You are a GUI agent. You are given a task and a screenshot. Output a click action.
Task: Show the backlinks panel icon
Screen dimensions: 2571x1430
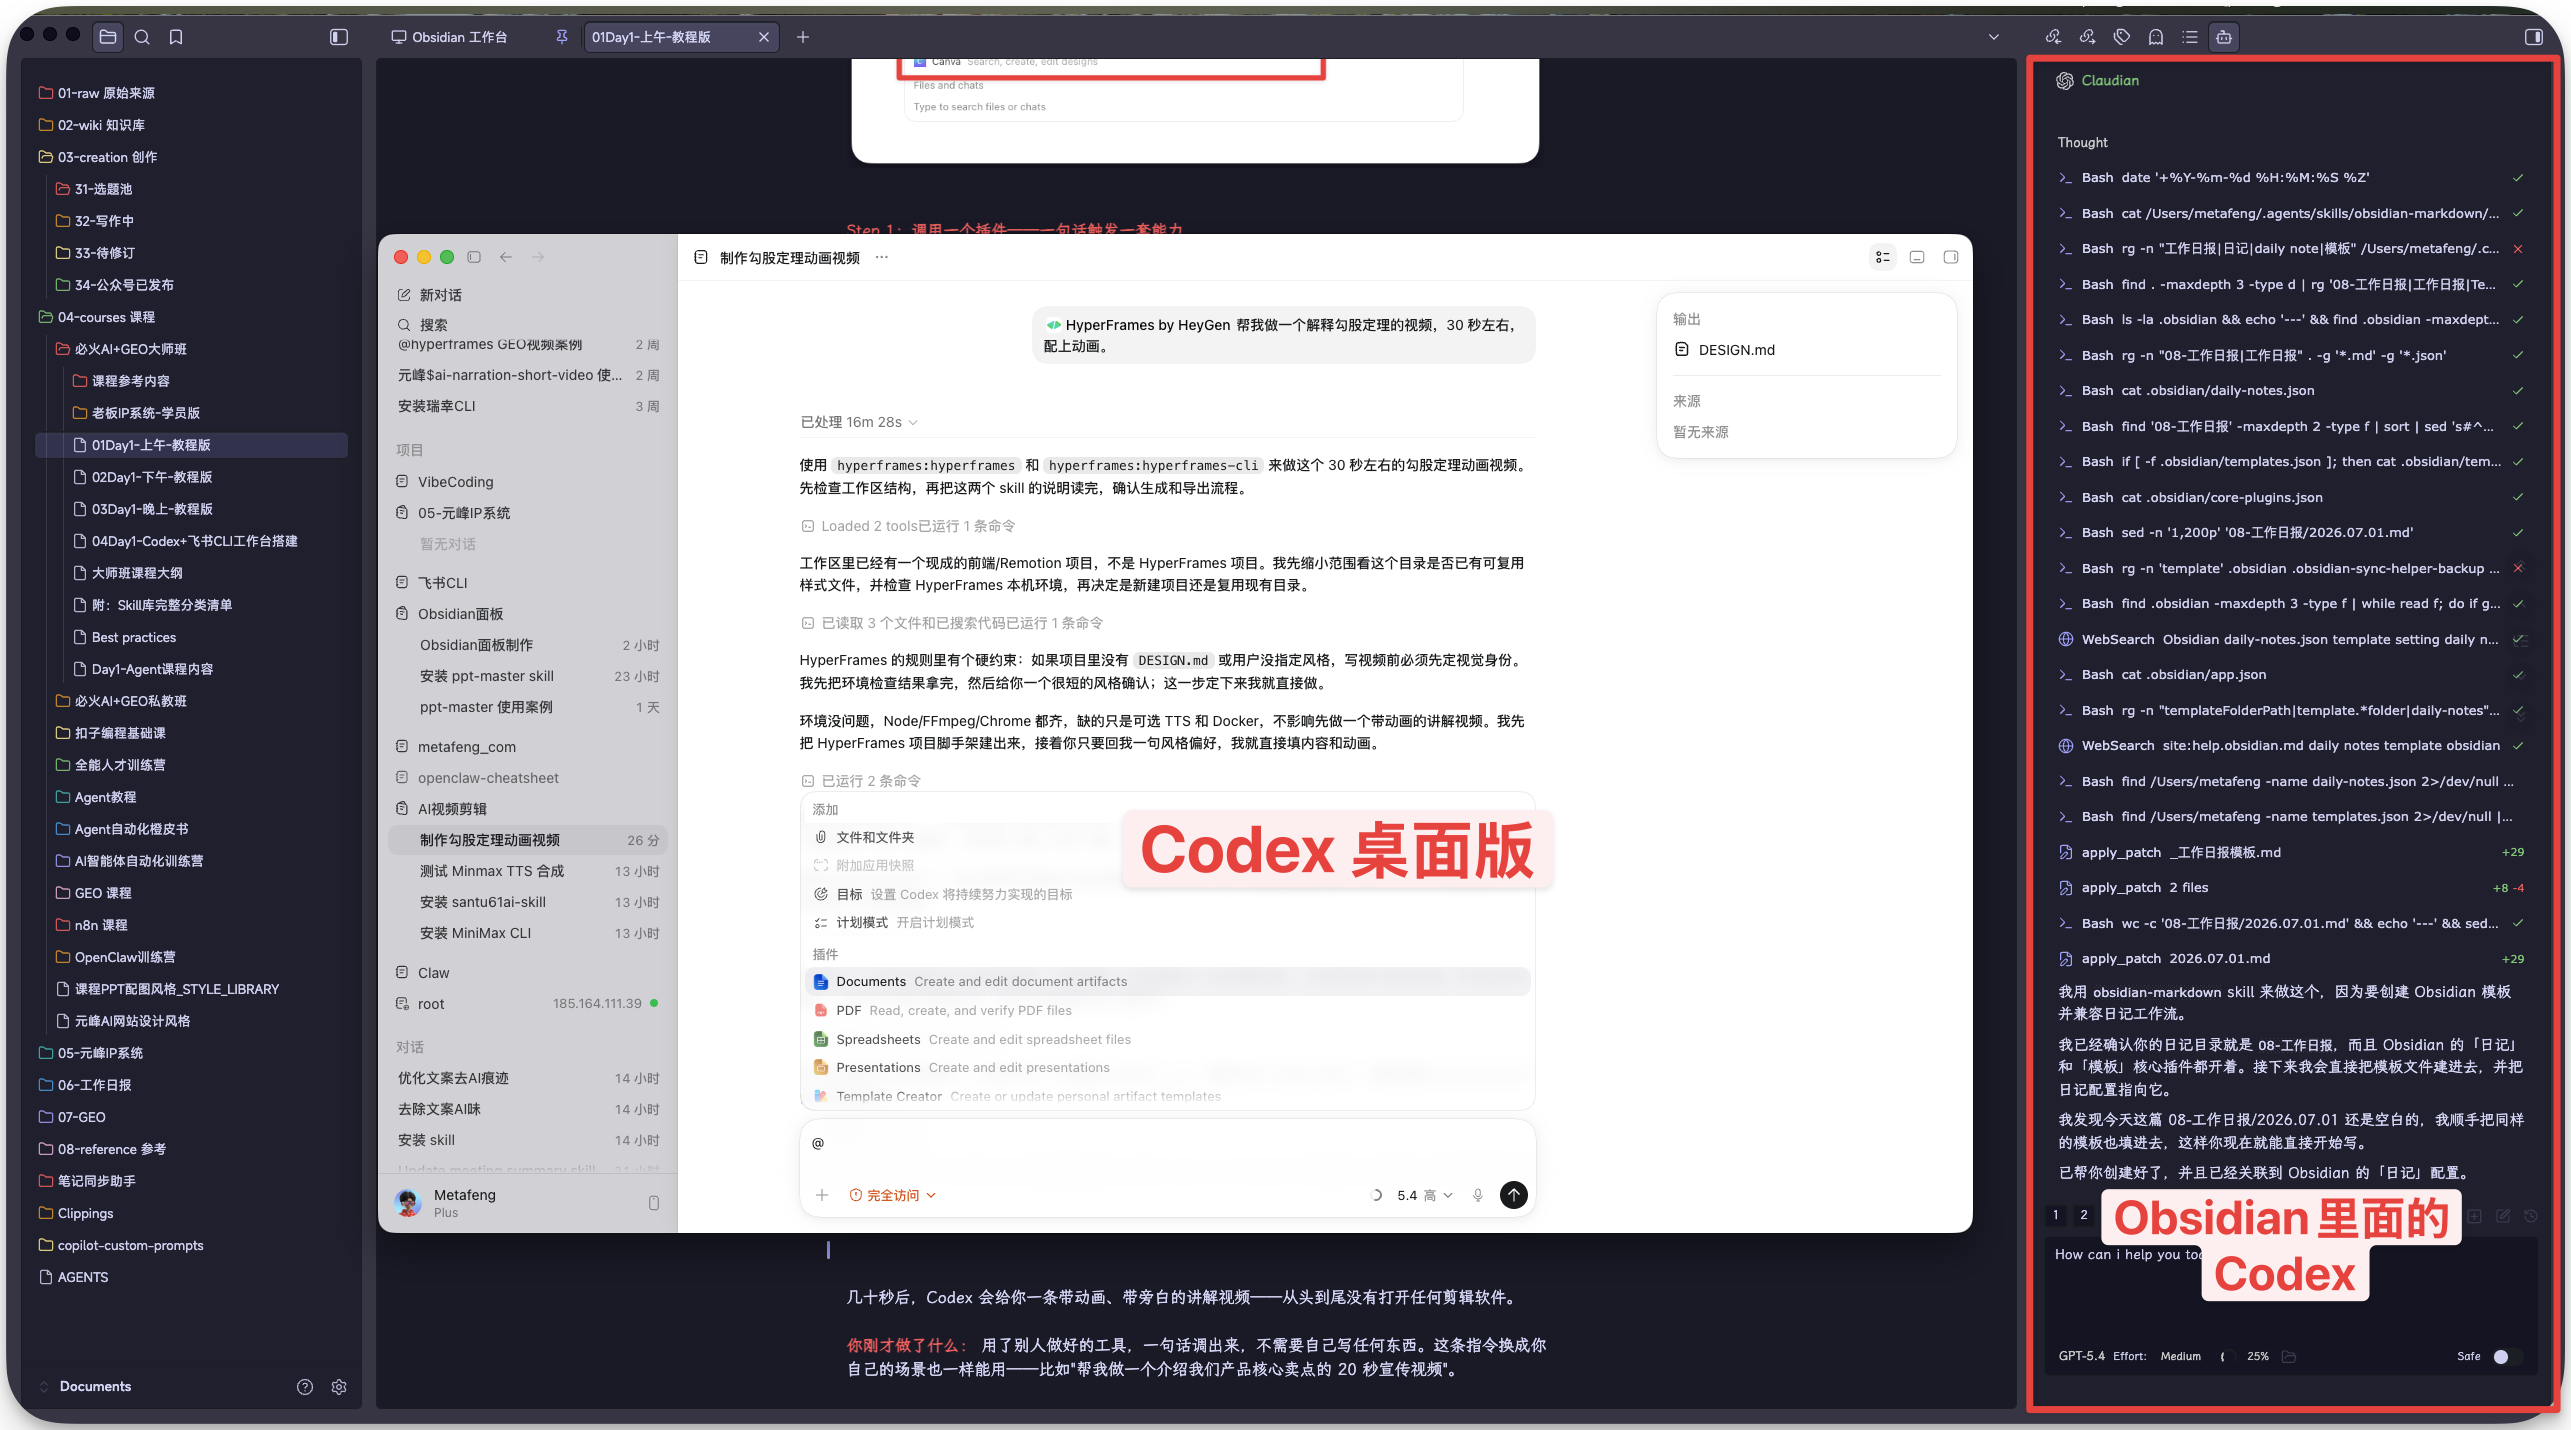point(2053,37)
